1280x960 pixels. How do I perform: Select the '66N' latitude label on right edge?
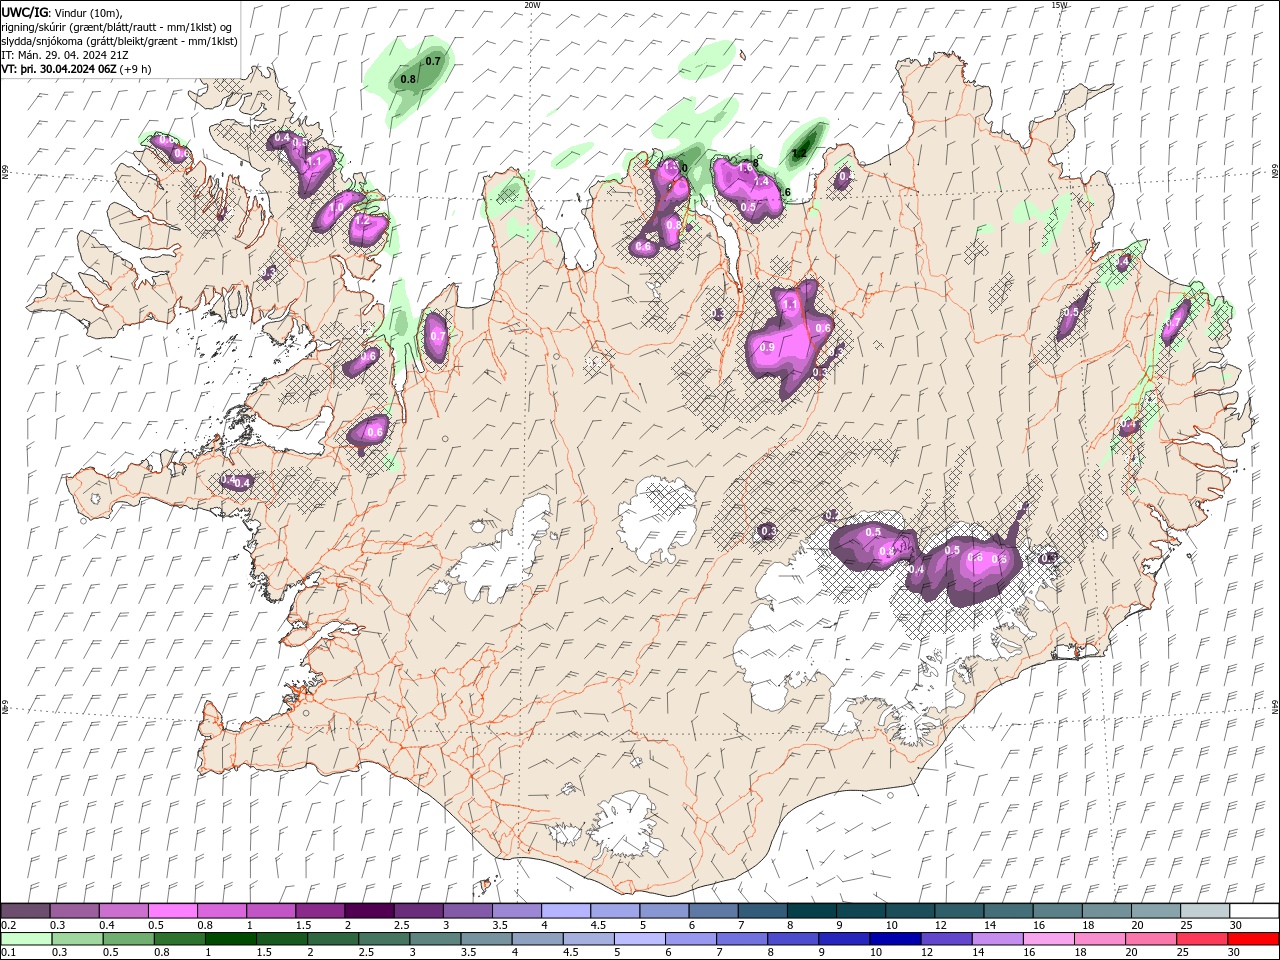tap(1275, 173)
